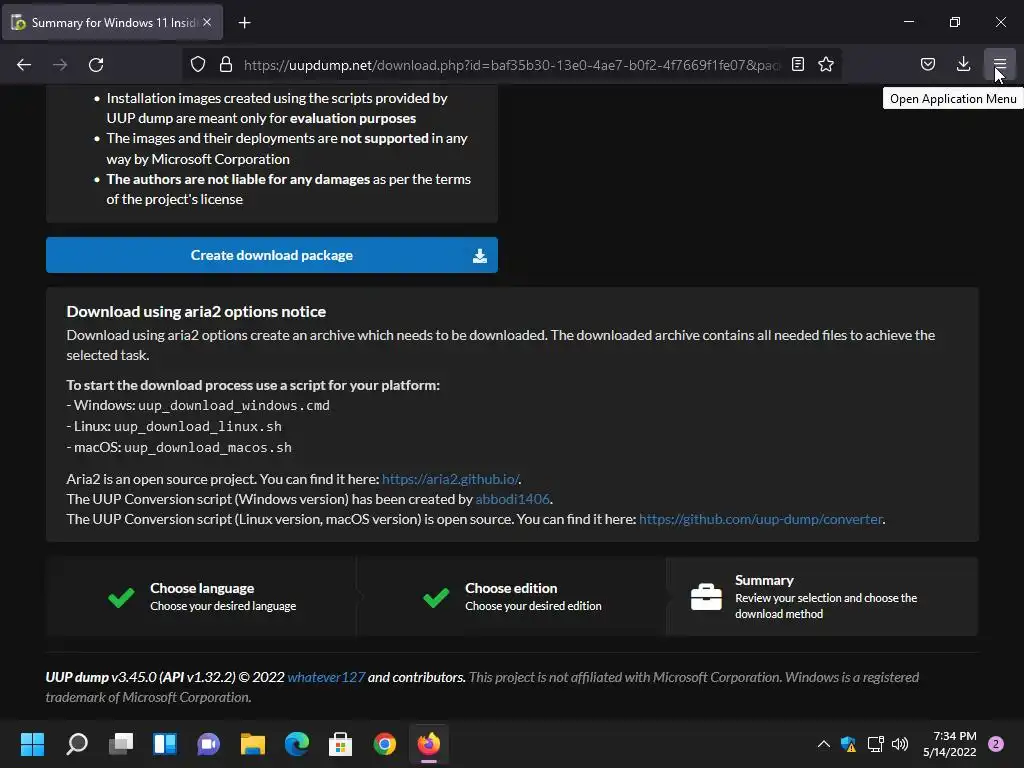Click the text uup_download_linux.sh
Viewport: 1024px width, 768px height.
pyautogui.click(x=198, y=426)
